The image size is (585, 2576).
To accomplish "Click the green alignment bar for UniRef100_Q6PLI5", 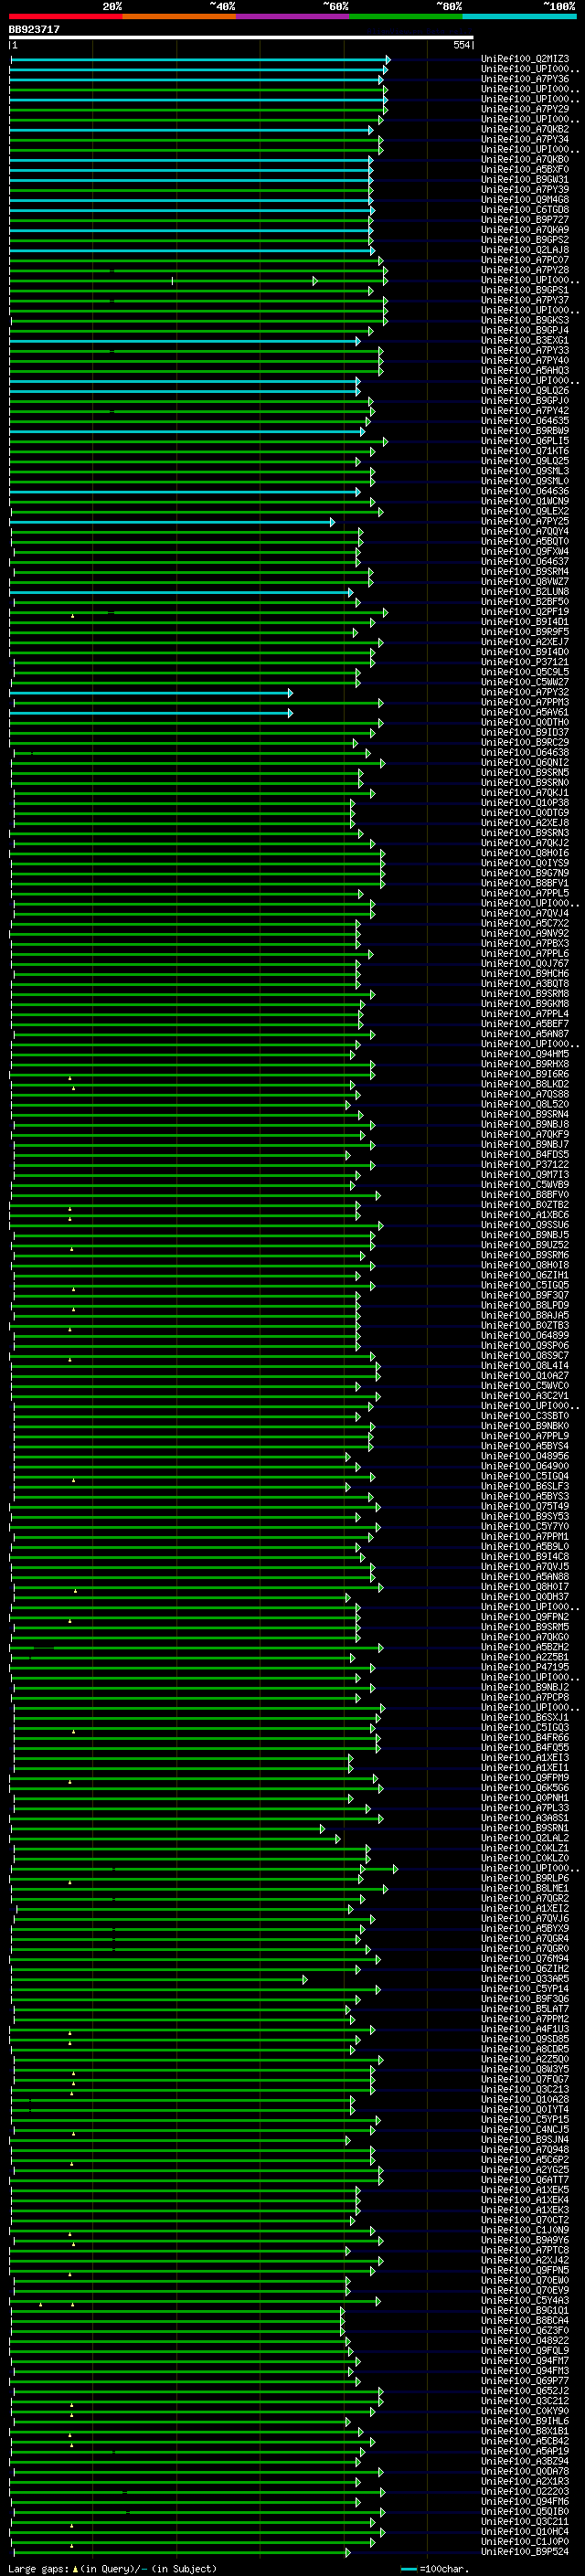I will point(198,441).
